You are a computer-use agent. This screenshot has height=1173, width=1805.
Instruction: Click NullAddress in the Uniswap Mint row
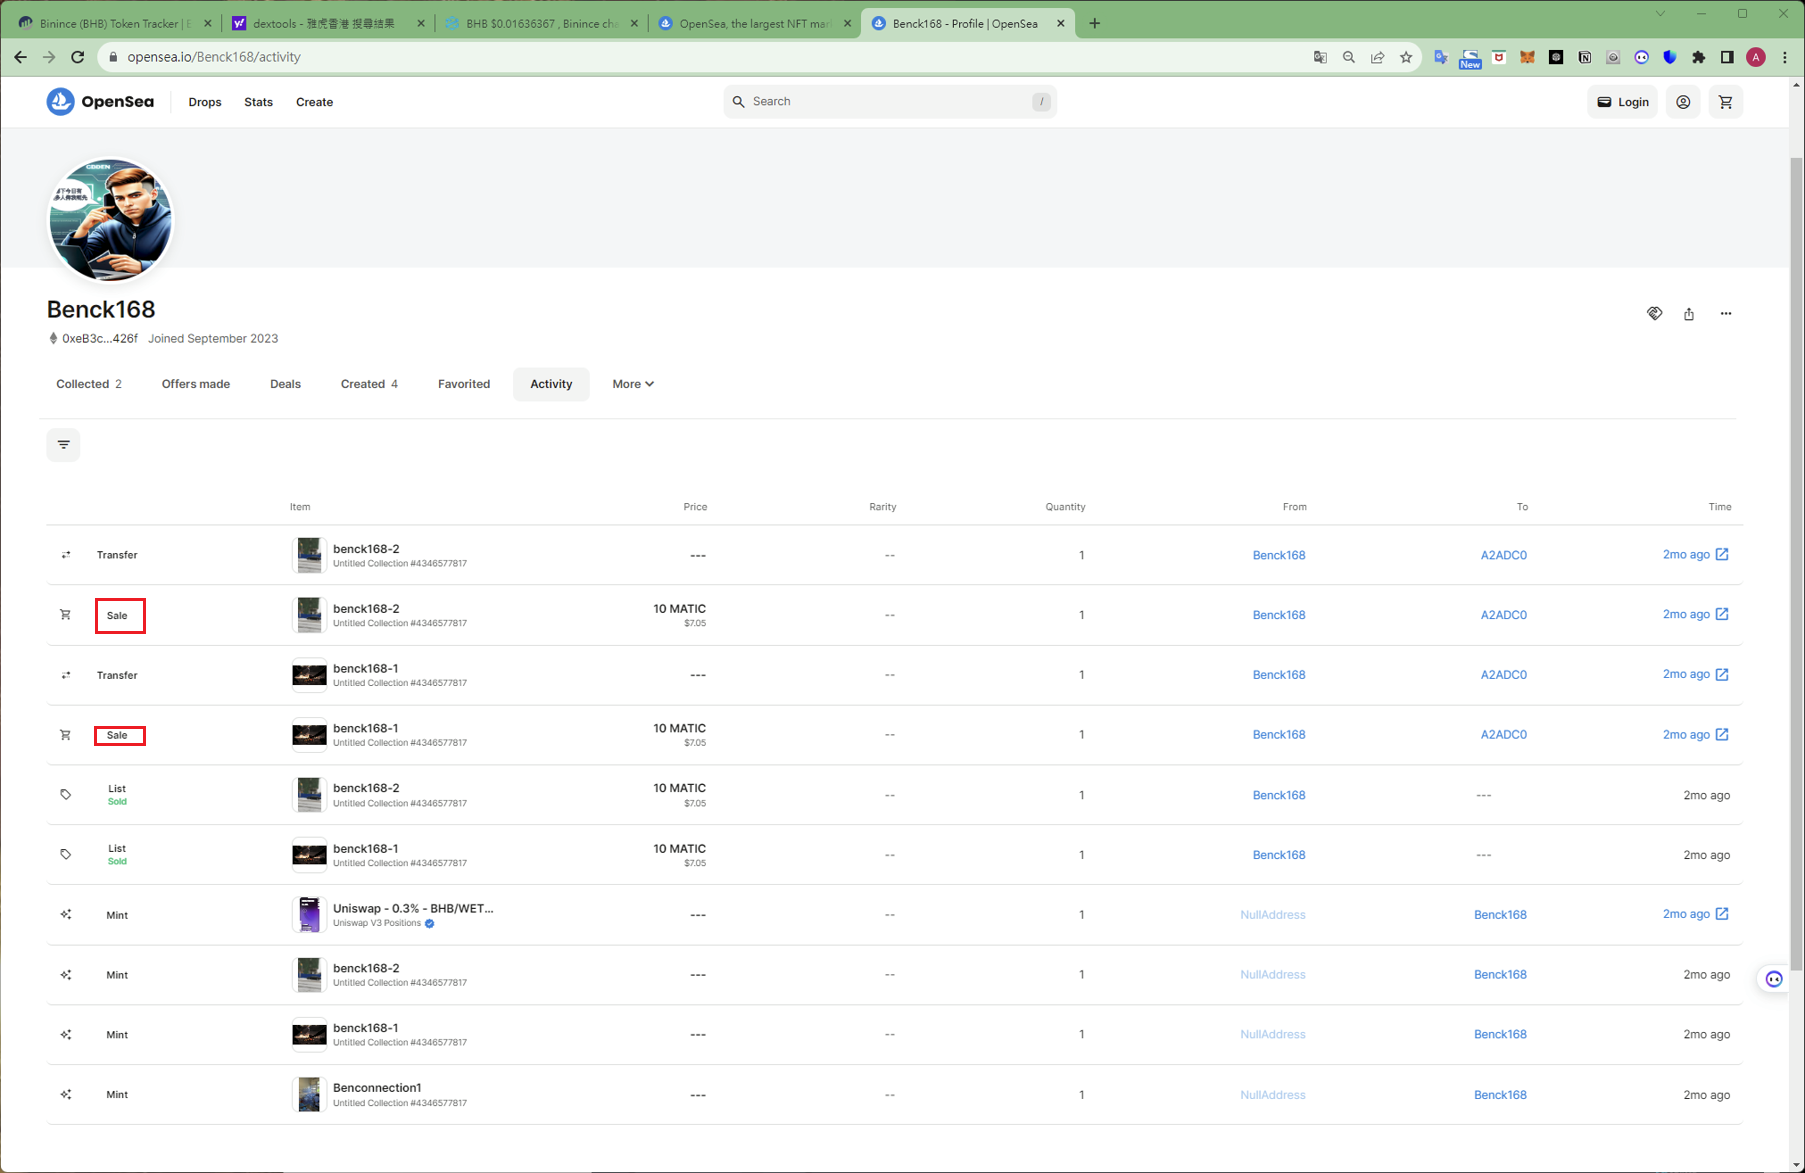[1273, 915]
